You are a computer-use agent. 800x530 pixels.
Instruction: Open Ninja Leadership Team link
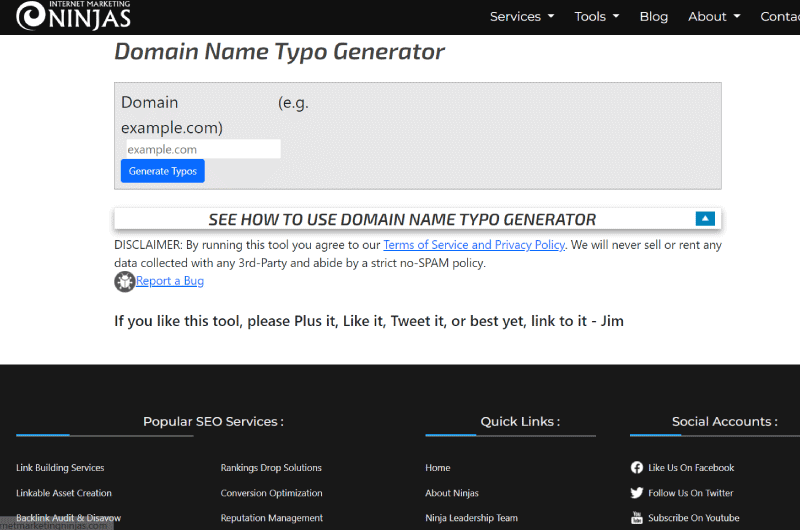pyautogui.click(x=471, y=518)
